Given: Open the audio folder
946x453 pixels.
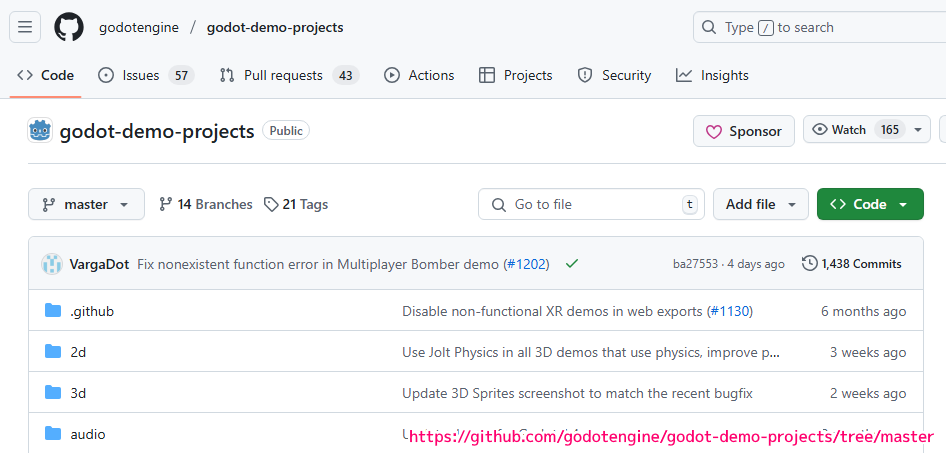Looking at the screenshot, I should (x=88, y=434).
